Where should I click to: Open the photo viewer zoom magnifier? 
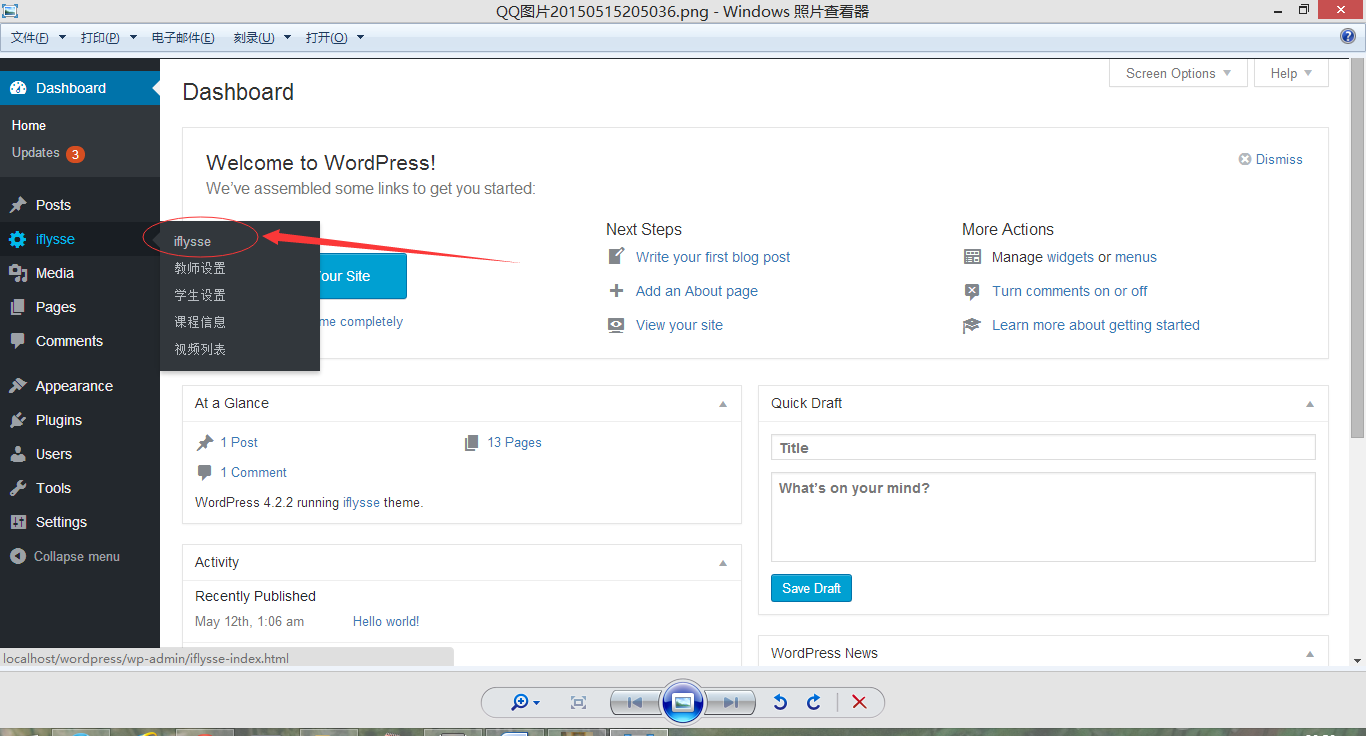[525, 702]
